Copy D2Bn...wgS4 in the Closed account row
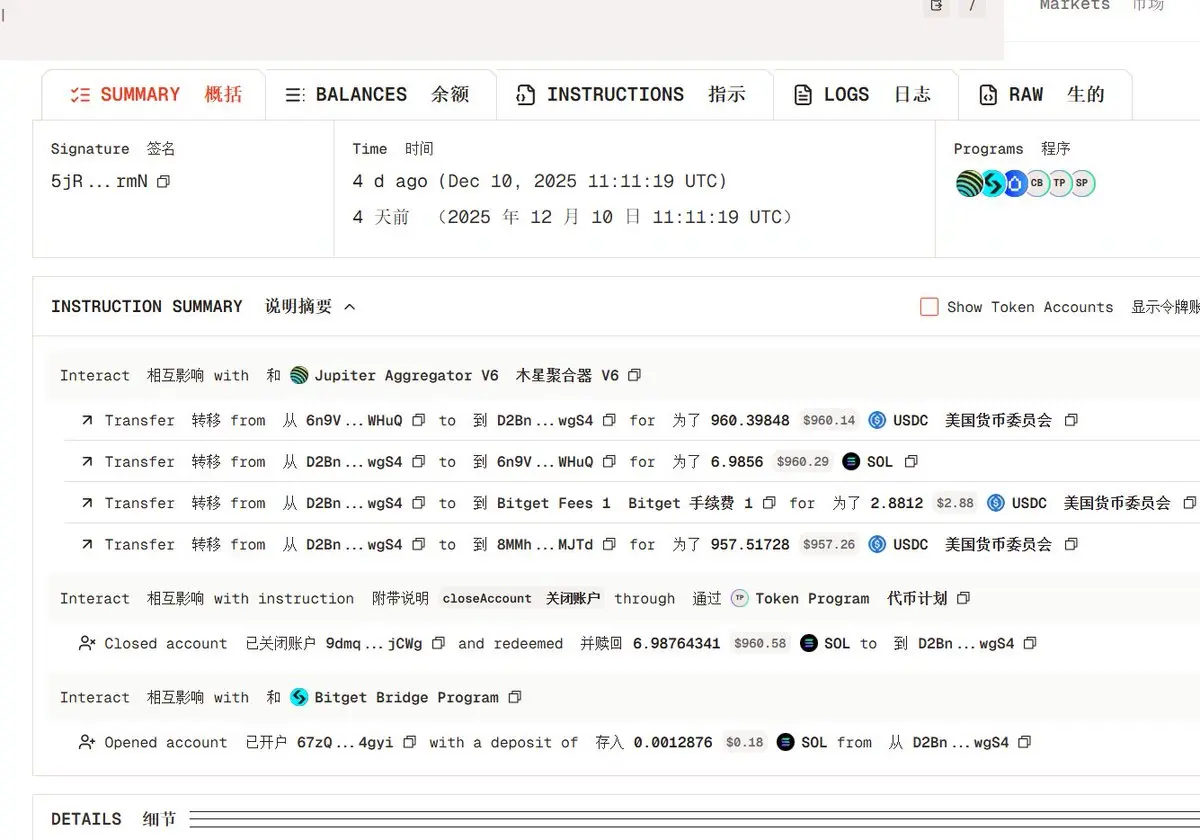Screen dimensions: 1200x840 1030,644
